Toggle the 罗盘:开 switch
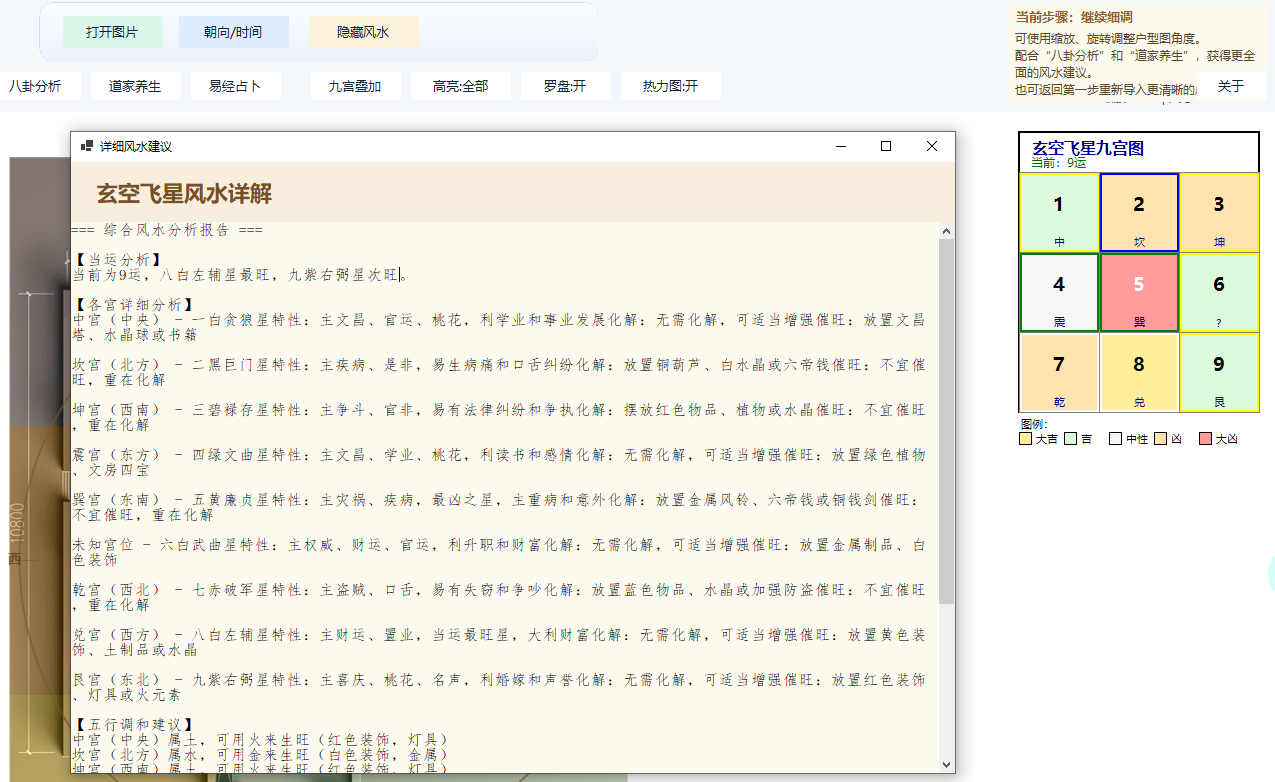Screen dimensions: 1275x782 pos(565,86)
